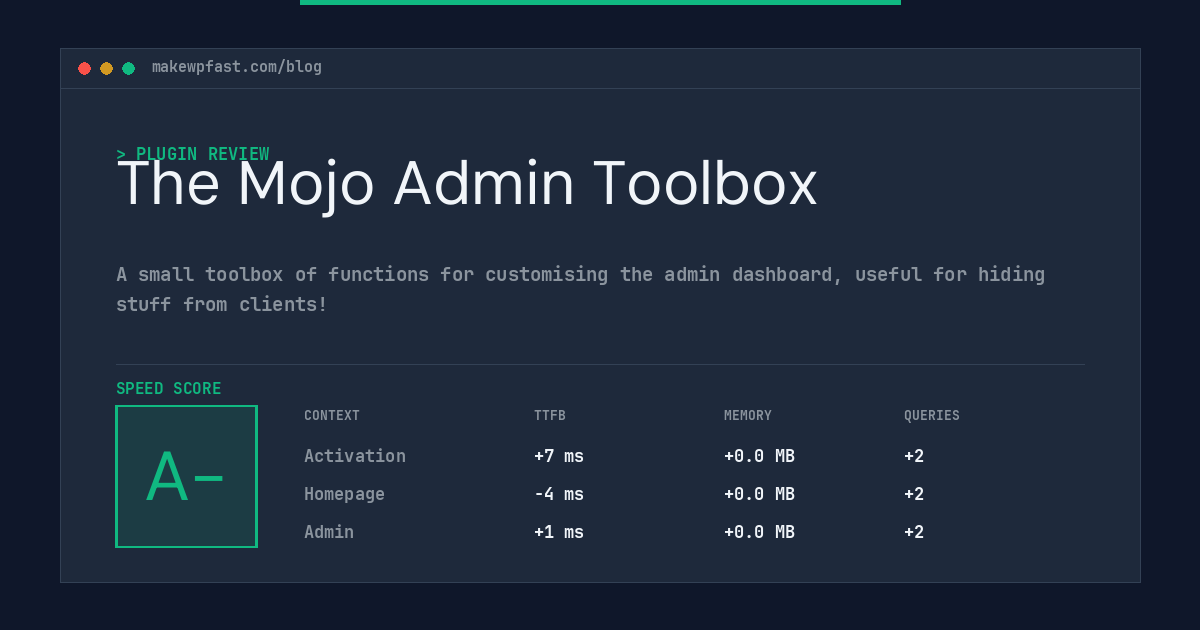1200x630 pixels.
Task: Select the Activation row label
Action: tap(355, 456)
